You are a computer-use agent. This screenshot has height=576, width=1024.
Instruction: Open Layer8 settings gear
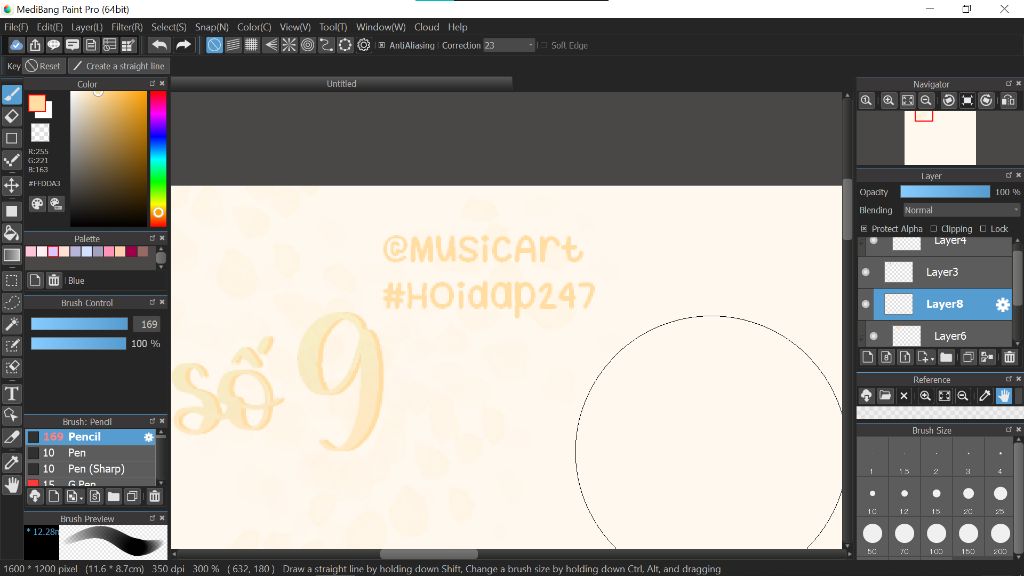tap(1002, 304)
